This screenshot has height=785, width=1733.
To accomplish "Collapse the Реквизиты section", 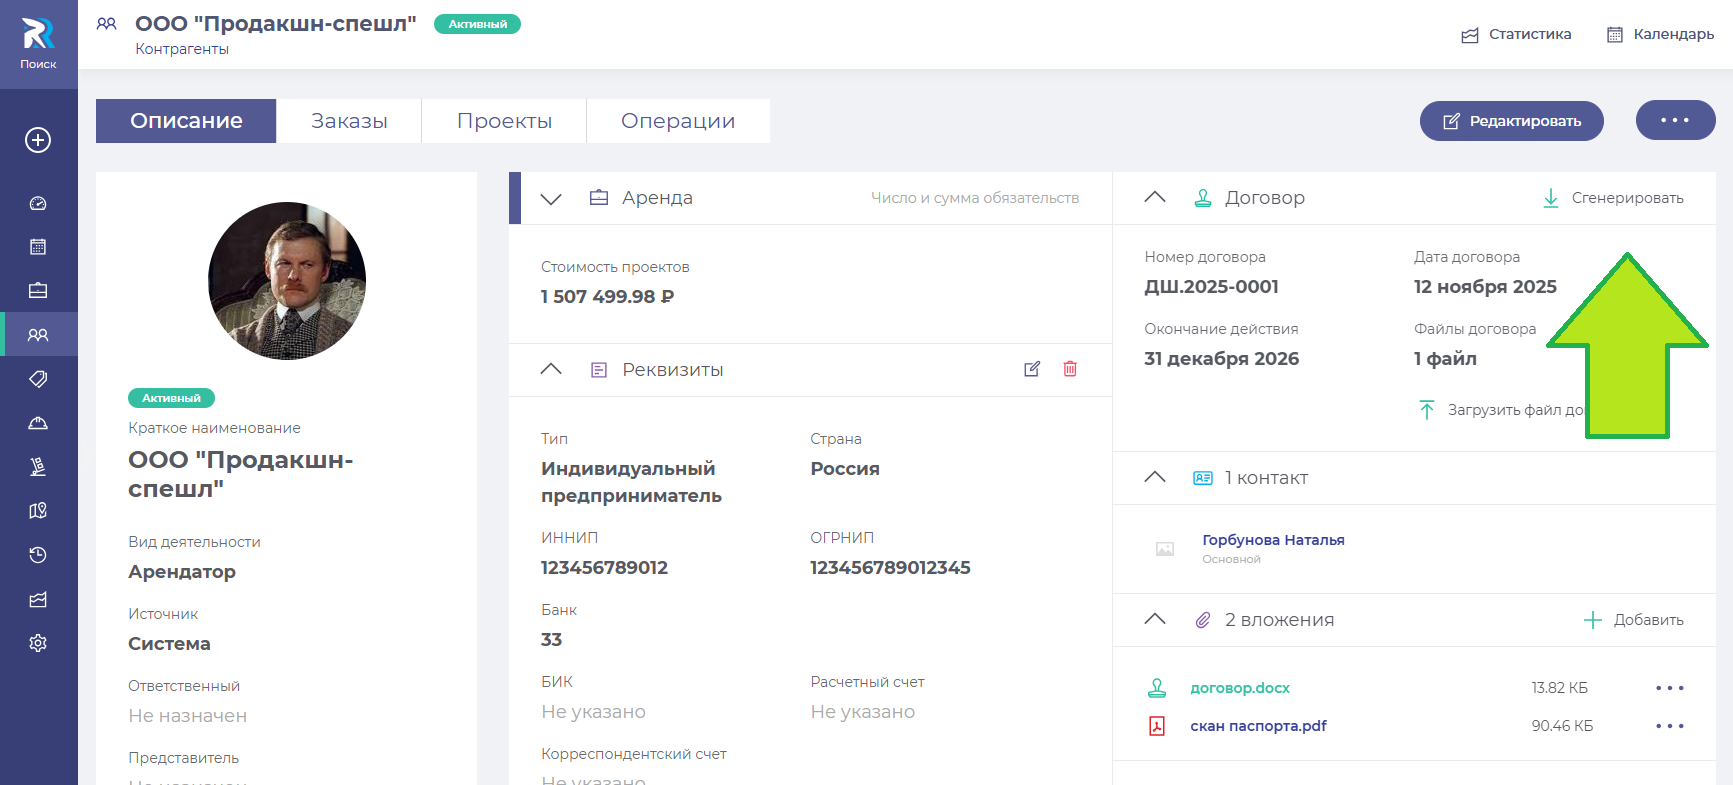I will (551, 369).
